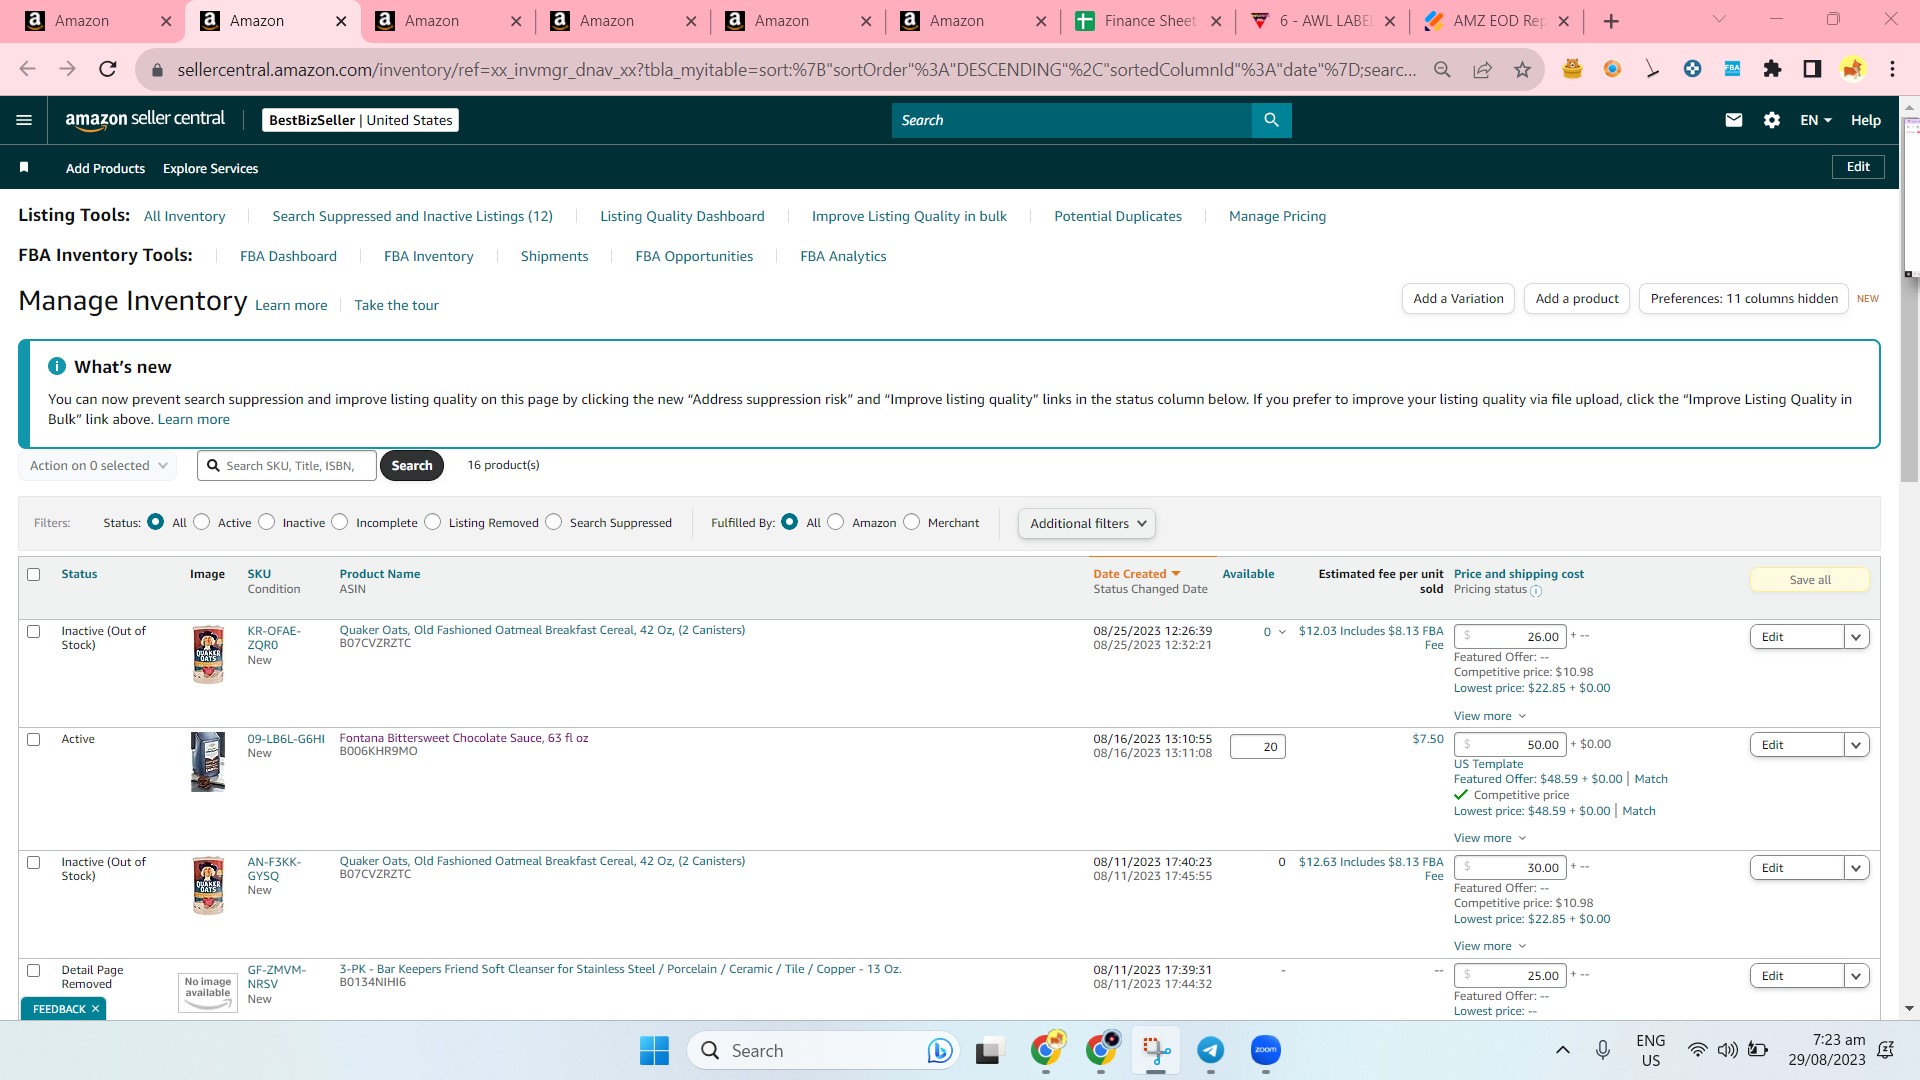Show hidden system tray icons
The height and width of the screenshot is (1080, 1920).
pyautogui.click(x=1562, y=1050)
